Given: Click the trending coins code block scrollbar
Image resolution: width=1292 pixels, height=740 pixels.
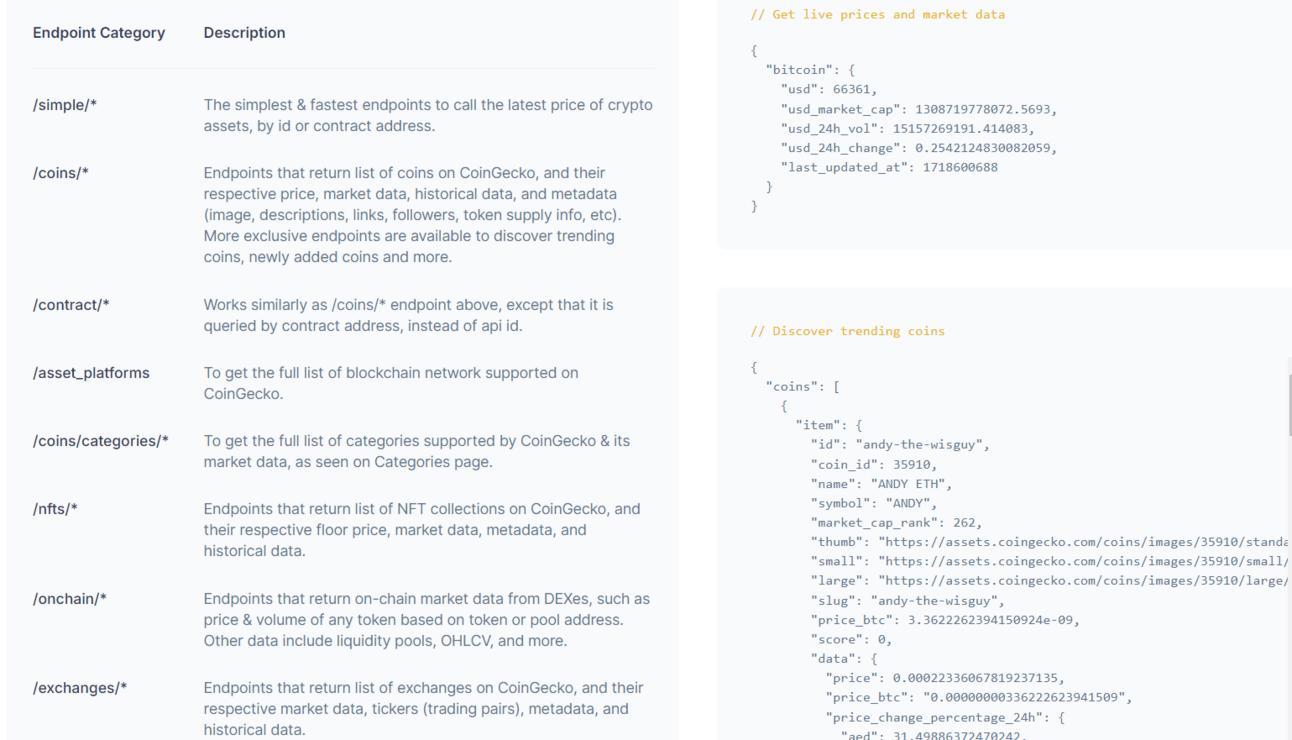Looking at the screenshot, I should click(1289, 405).
